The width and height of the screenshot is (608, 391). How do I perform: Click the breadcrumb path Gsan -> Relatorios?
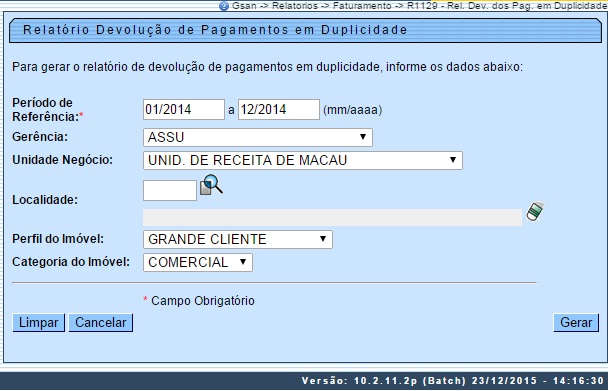[x=275, y=6]
